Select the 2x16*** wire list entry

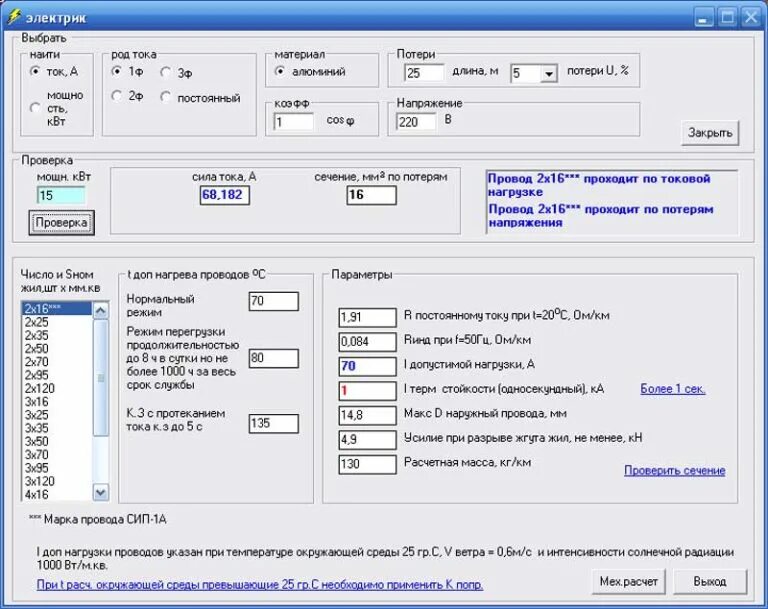click(x=57, y=309)
